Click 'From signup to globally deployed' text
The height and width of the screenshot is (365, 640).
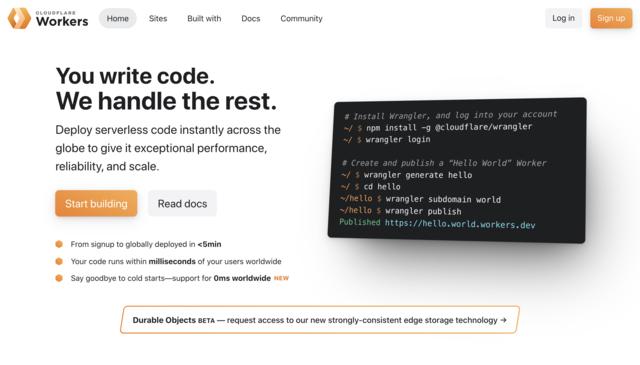(x=146, y=244)
